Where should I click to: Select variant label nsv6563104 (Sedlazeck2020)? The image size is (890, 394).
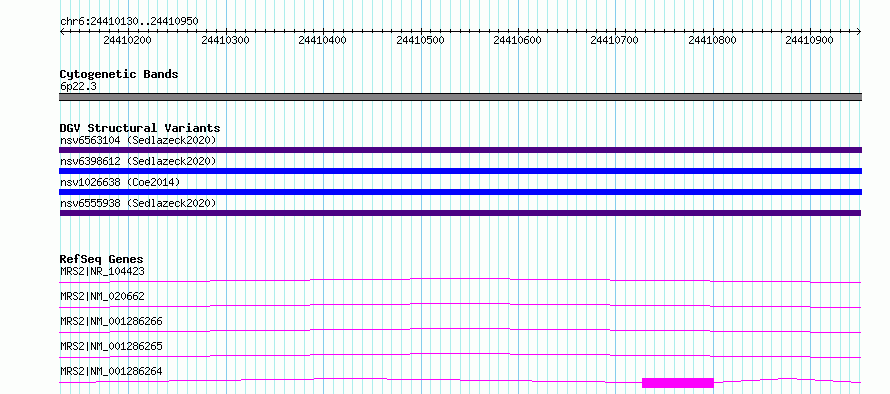[138, 140]
